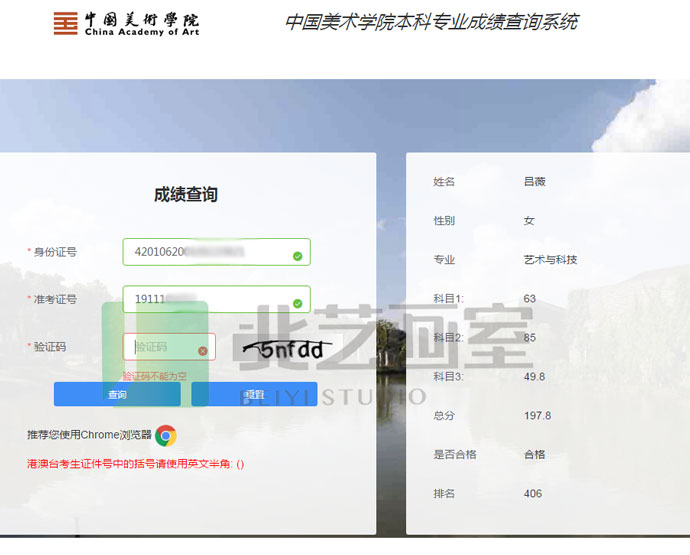The height and width of the screenshot is (555, 690).
Task: Click the 推荐您使用Chrome浏览器 text
Action: [x=89, y=435]
